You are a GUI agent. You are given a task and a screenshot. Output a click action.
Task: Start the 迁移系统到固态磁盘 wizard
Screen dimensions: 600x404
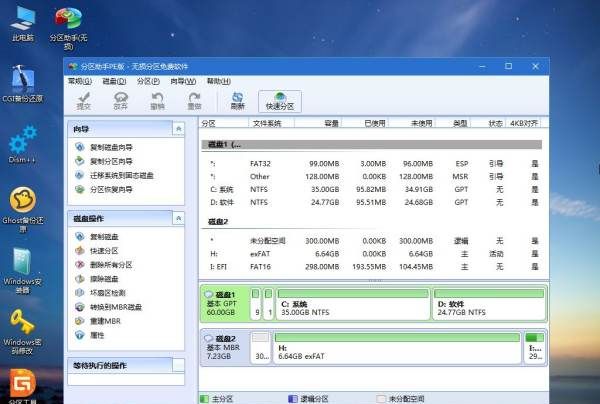[x=119, y=174]
